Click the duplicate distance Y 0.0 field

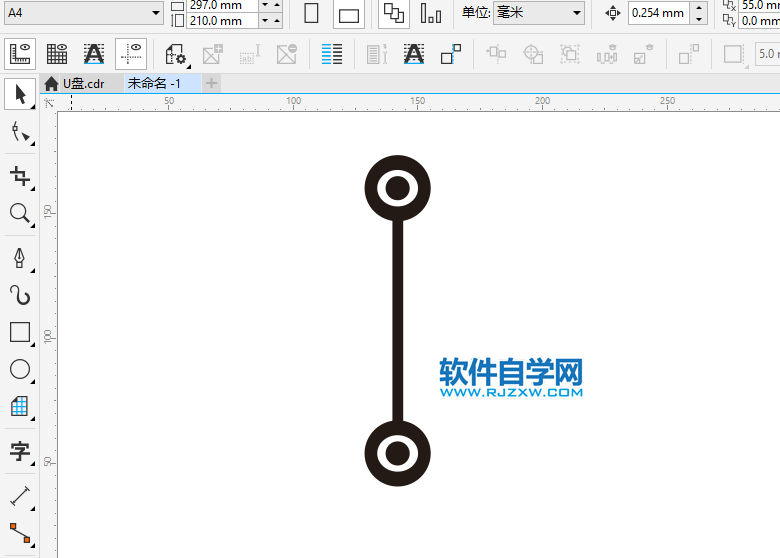click(759, 21)
